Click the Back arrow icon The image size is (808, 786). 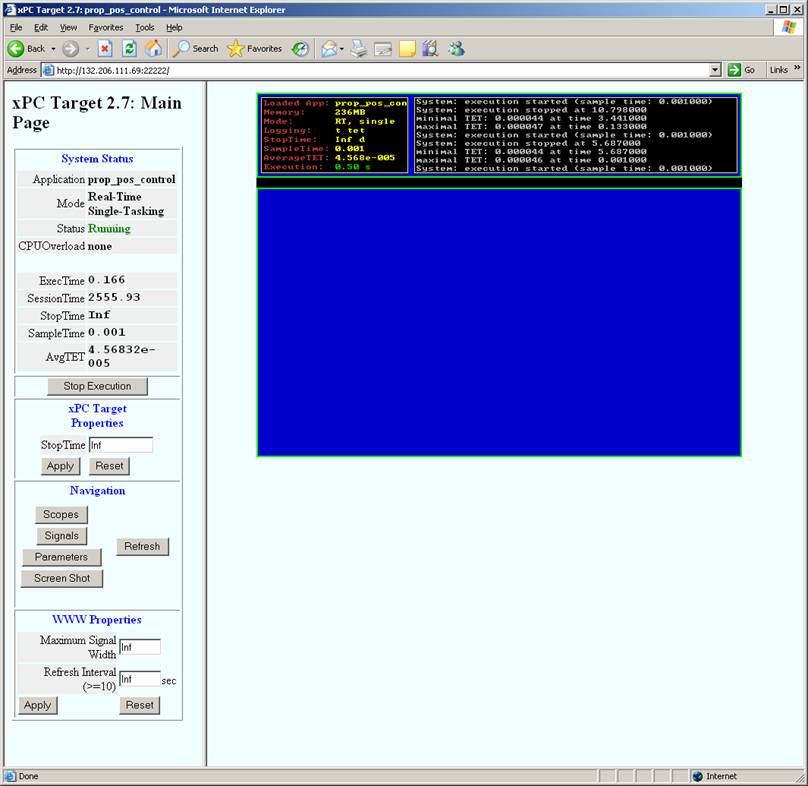coord(16,49)
